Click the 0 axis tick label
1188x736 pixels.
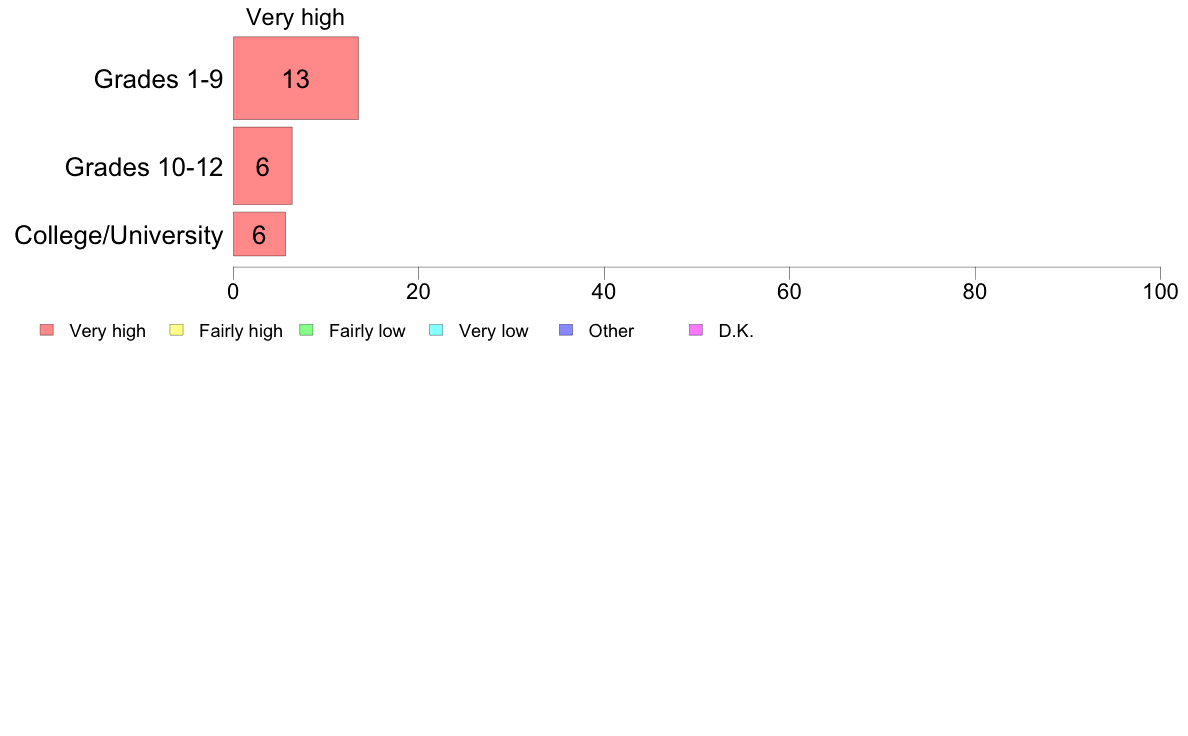pos(233,292)
